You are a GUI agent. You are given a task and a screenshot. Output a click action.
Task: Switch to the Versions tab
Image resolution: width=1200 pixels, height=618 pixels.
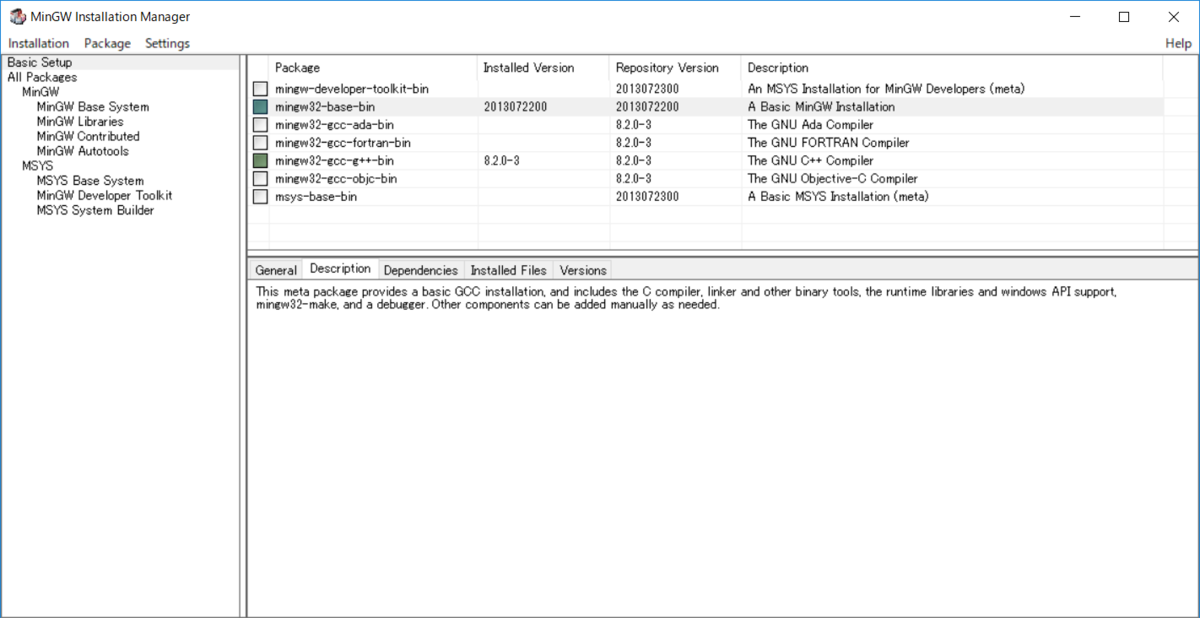pos(583,270)
